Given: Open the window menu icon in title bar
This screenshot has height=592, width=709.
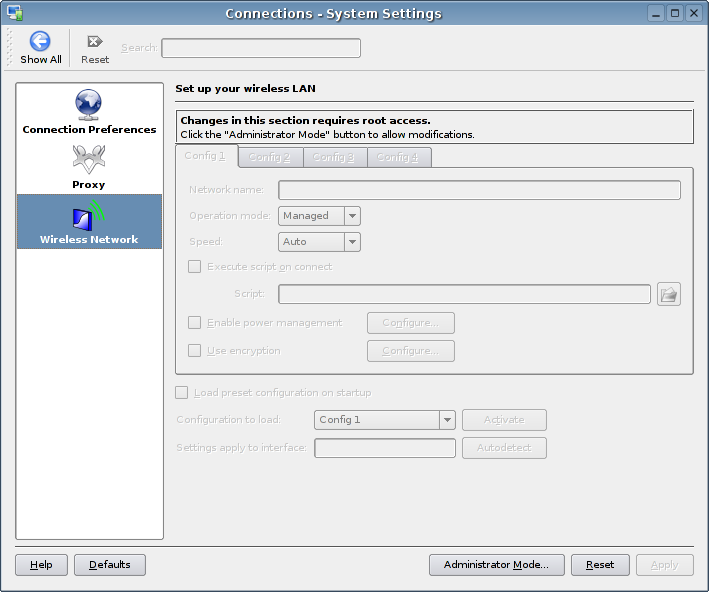Looking at the screenshot, I should tap(15, 13).
